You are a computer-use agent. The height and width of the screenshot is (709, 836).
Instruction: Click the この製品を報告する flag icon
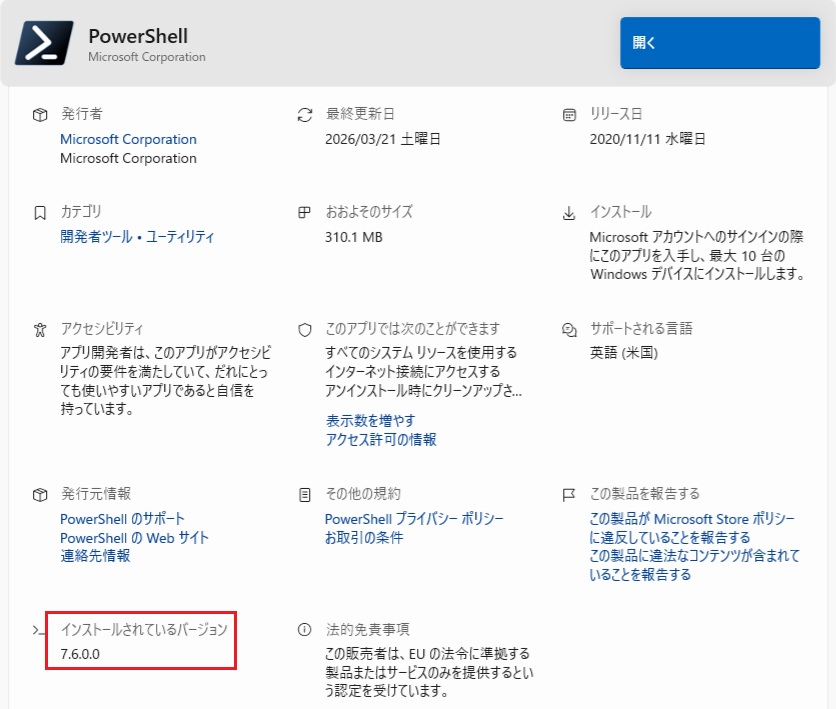click(569, 495)
